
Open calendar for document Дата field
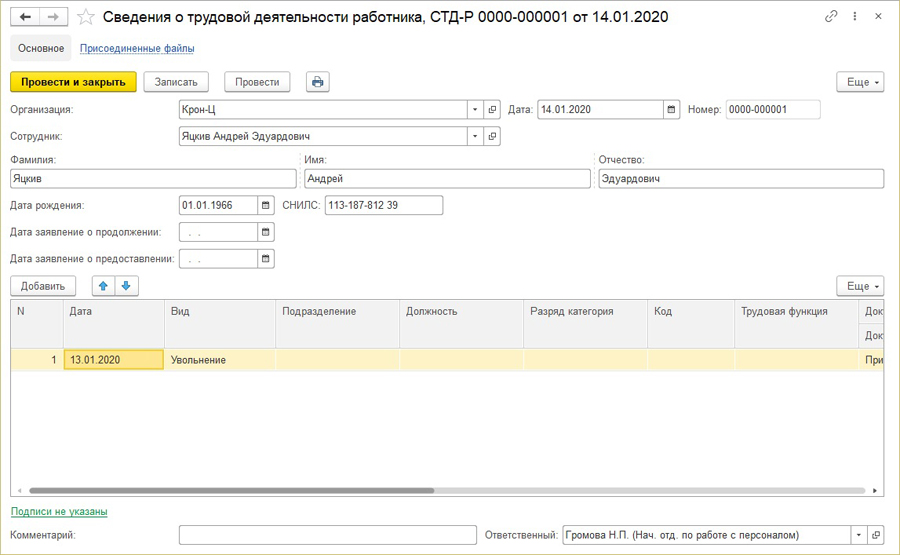[671, 109]
